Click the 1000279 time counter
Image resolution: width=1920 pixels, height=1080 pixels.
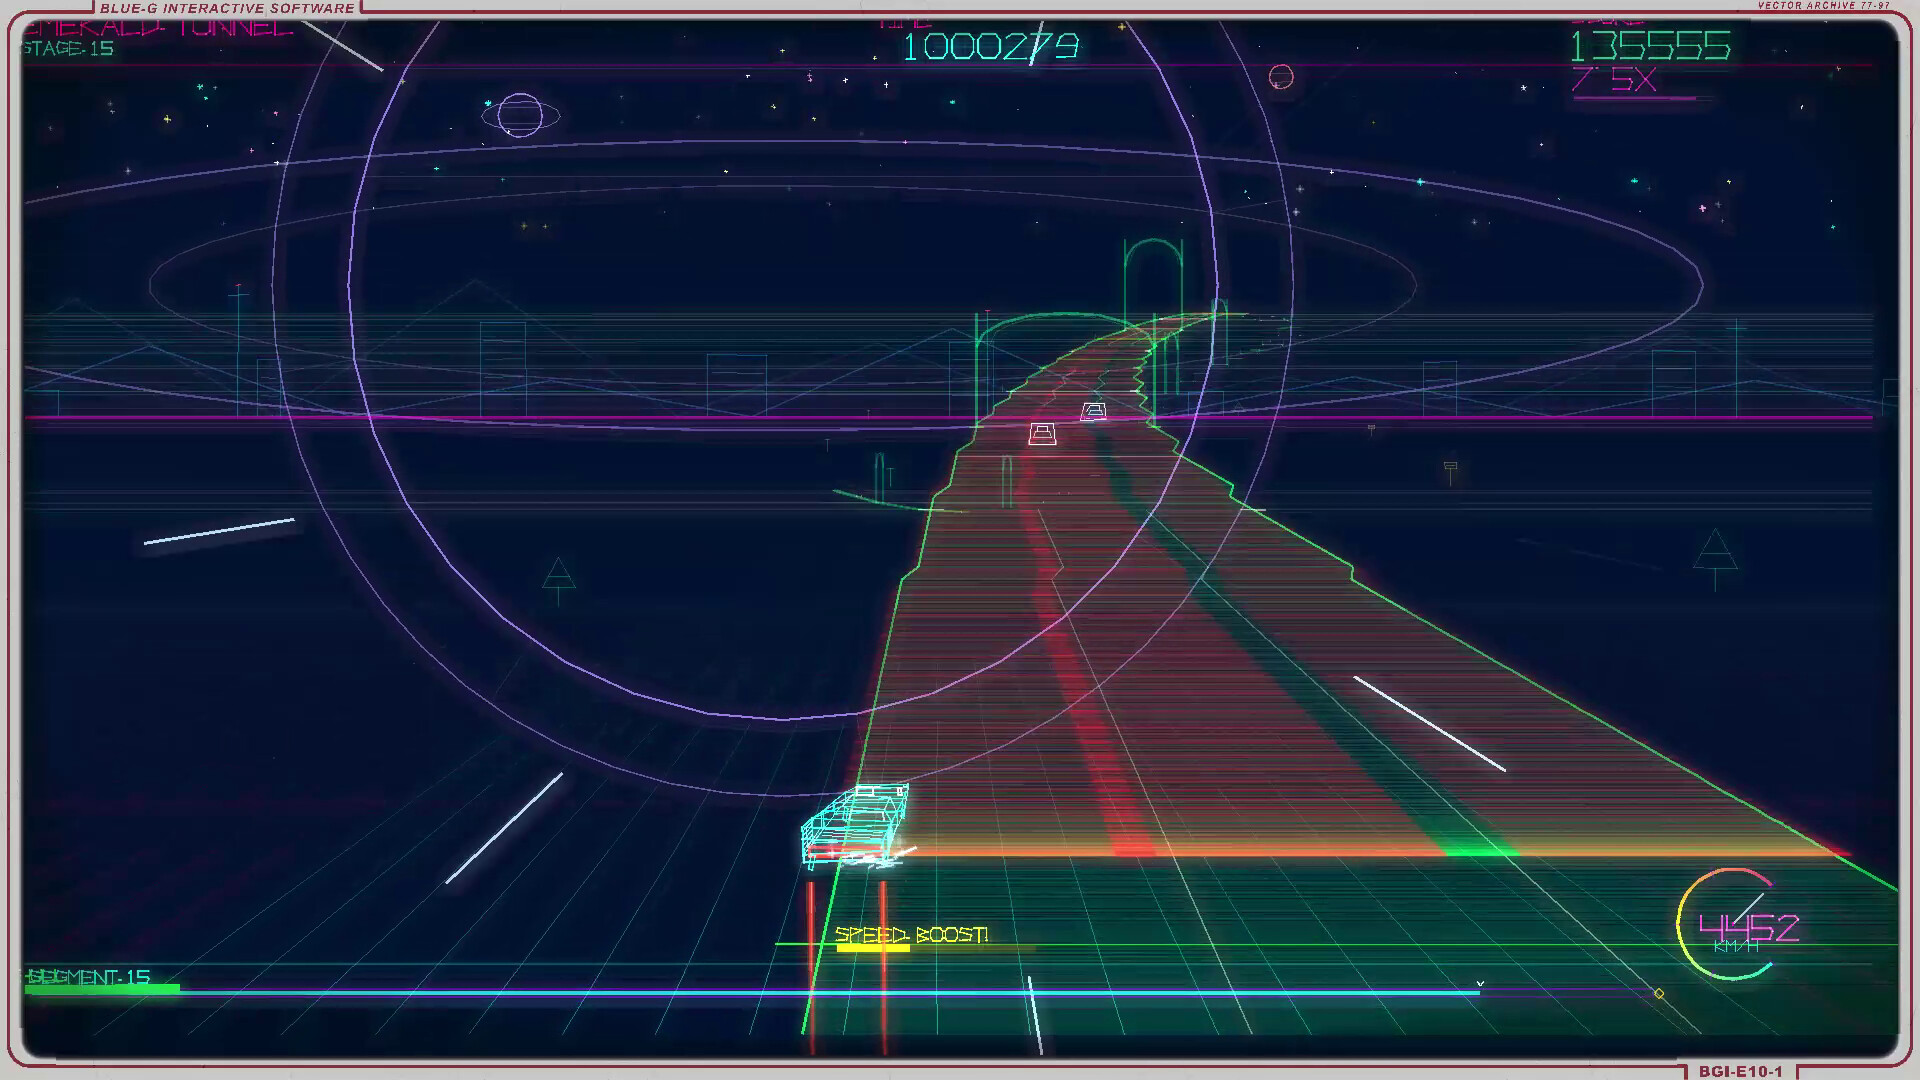(990, 46)
